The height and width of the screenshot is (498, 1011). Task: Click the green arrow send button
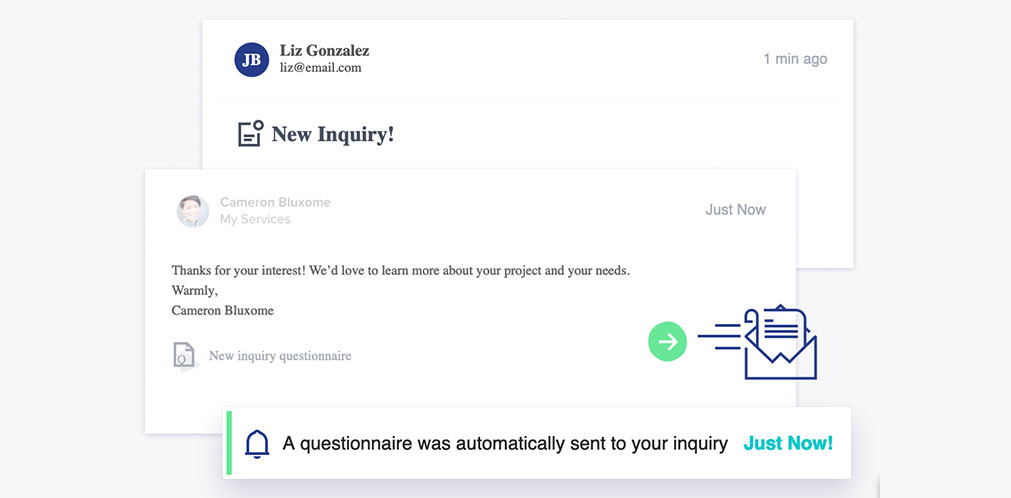[667, 341]
